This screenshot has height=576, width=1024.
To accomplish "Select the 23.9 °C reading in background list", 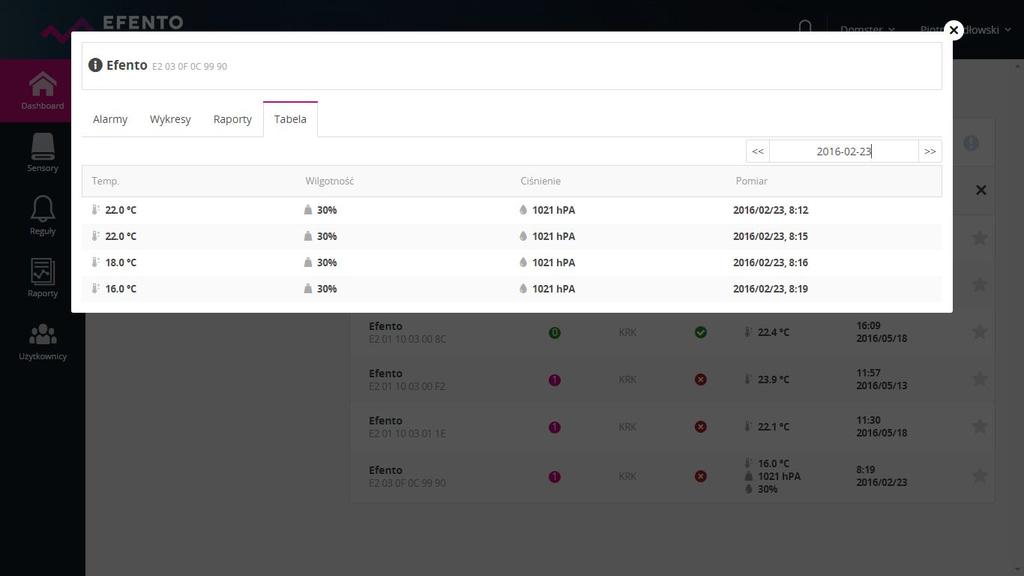I will pos(773,379).
